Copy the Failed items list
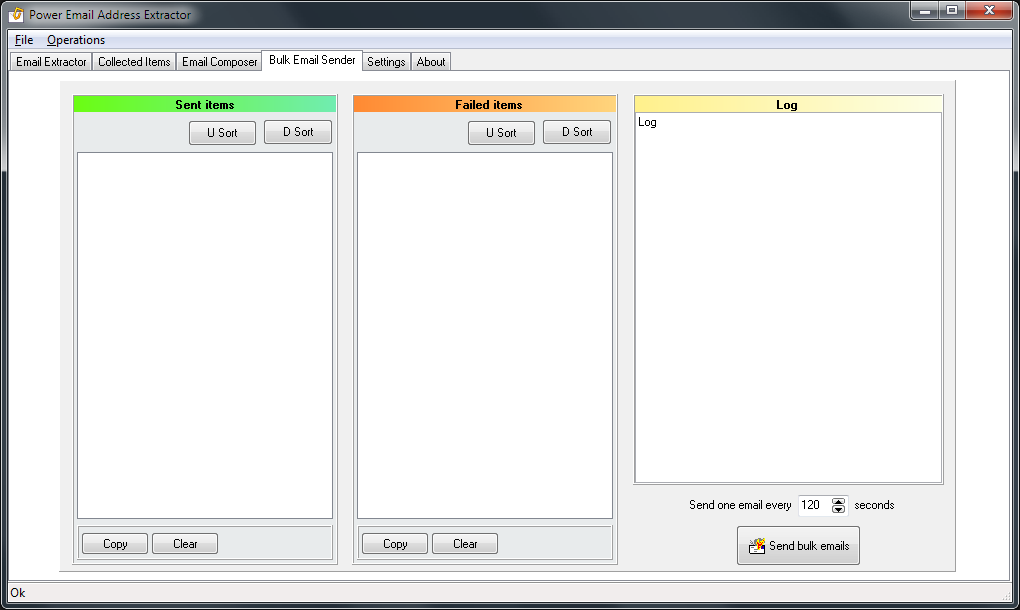 (395, 544)
